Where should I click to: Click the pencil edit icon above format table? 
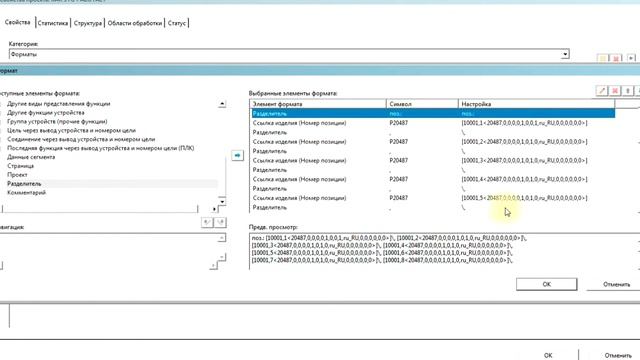click(x=602, y=90)
